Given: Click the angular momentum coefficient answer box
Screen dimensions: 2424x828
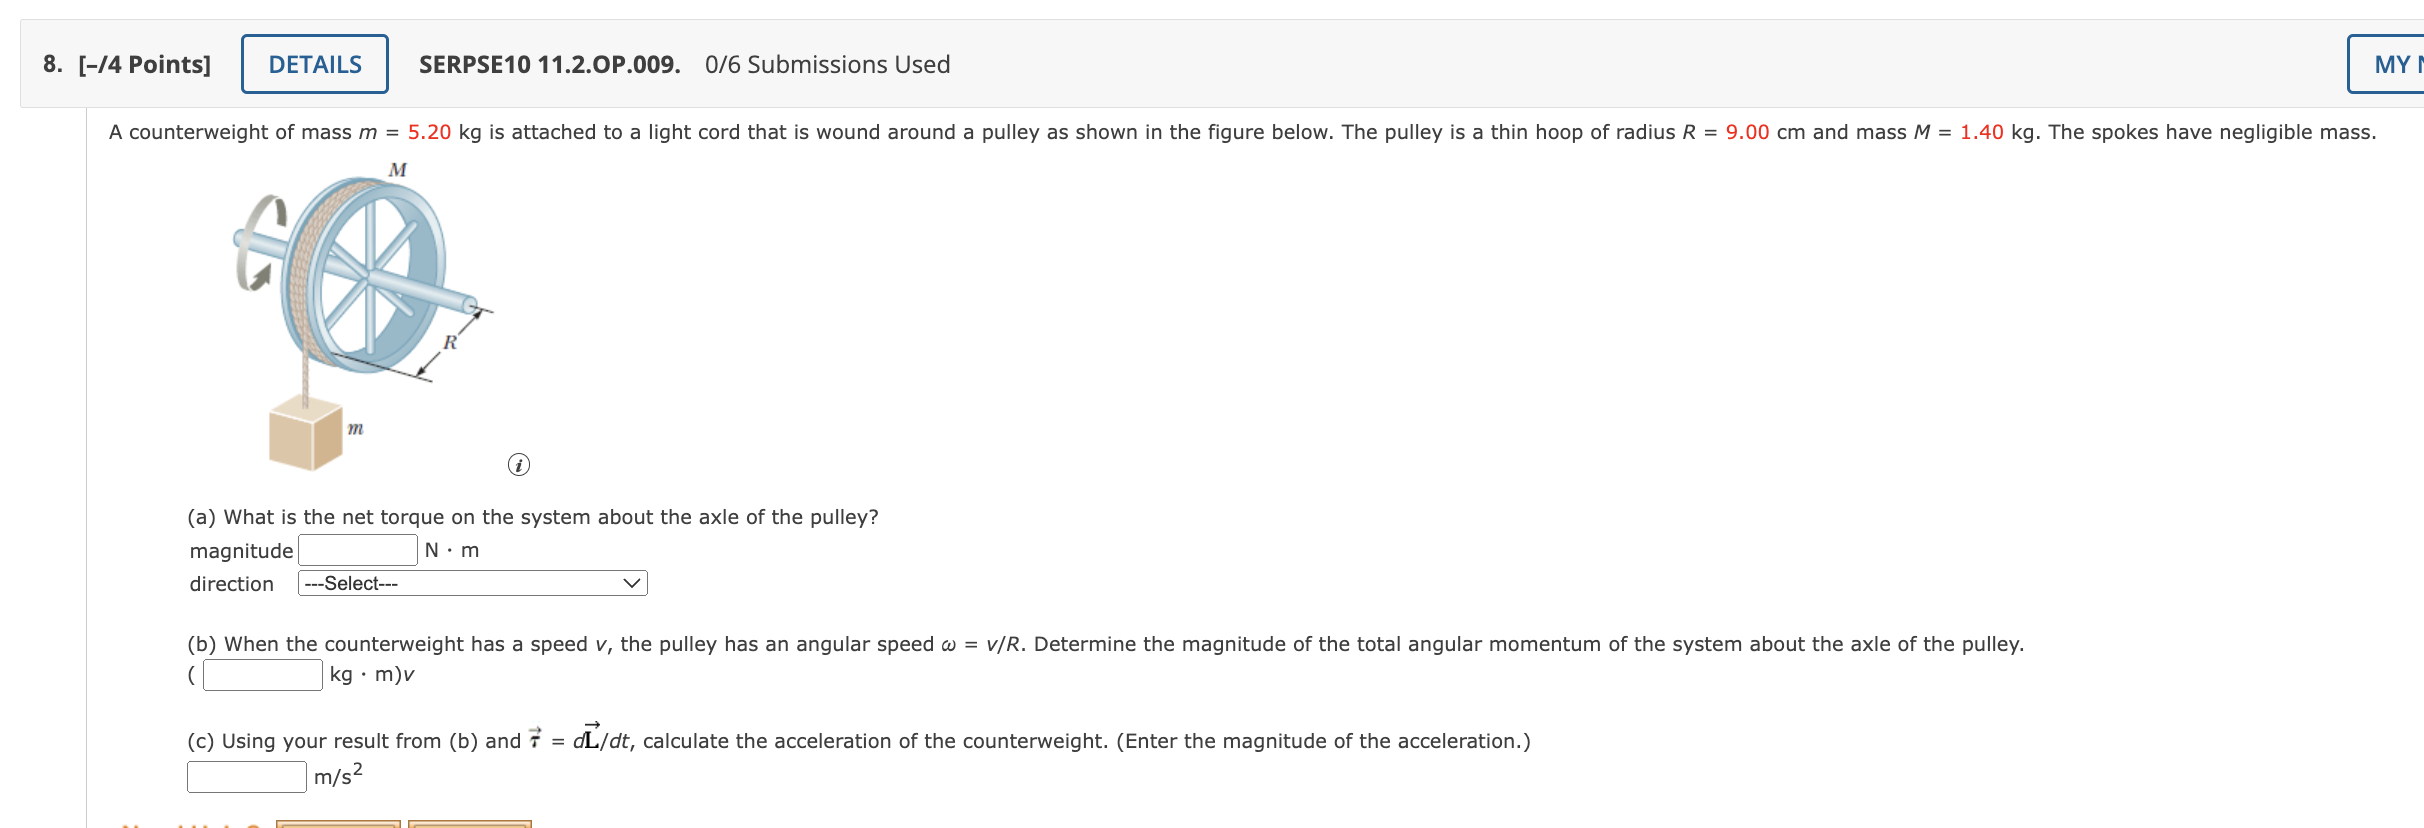Looking at the screenshot, I should point(261,674).
